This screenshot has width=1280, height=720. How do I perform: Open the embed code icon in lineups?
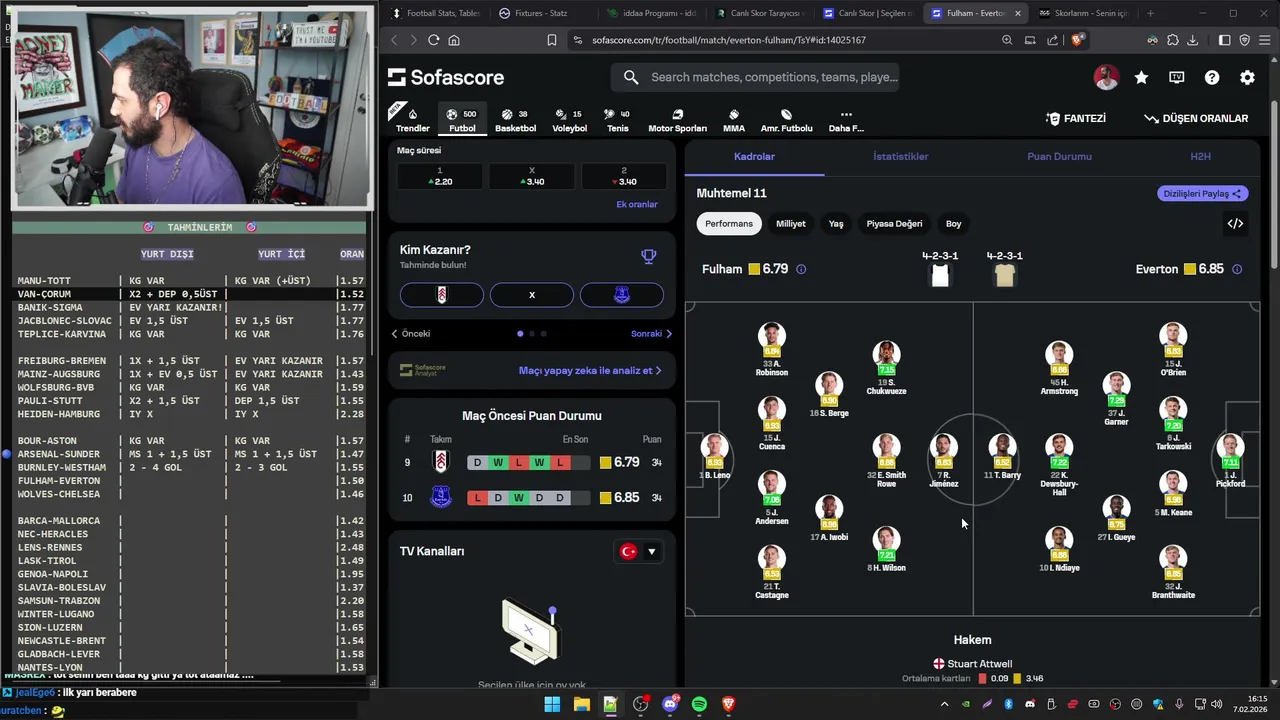coord(1235,224)
